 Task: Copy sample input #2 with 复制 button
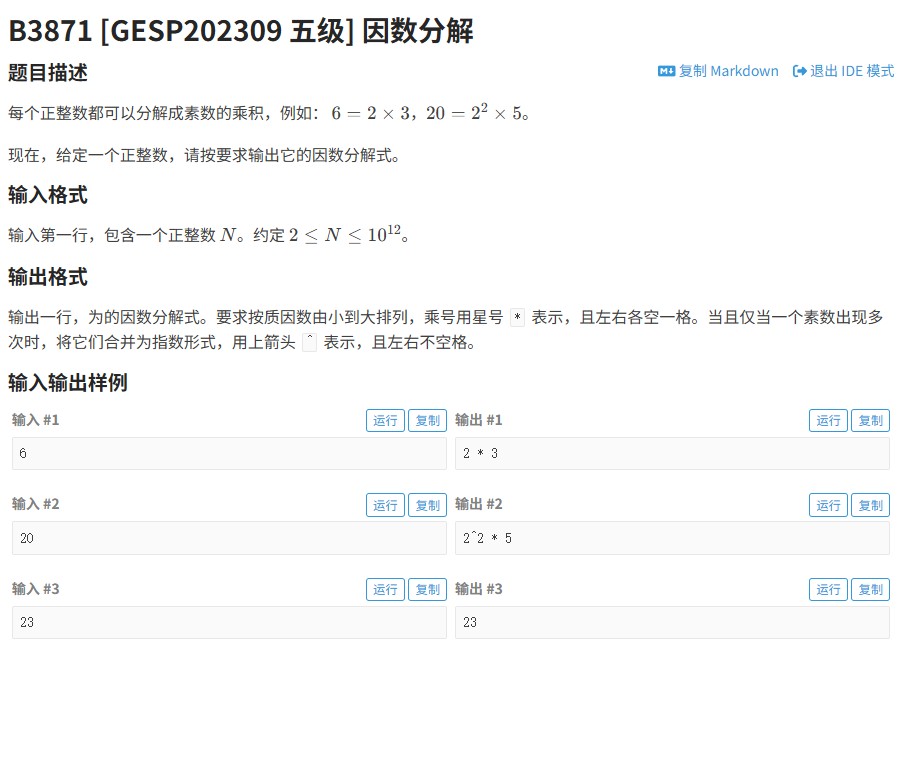(x=428, y=505)
